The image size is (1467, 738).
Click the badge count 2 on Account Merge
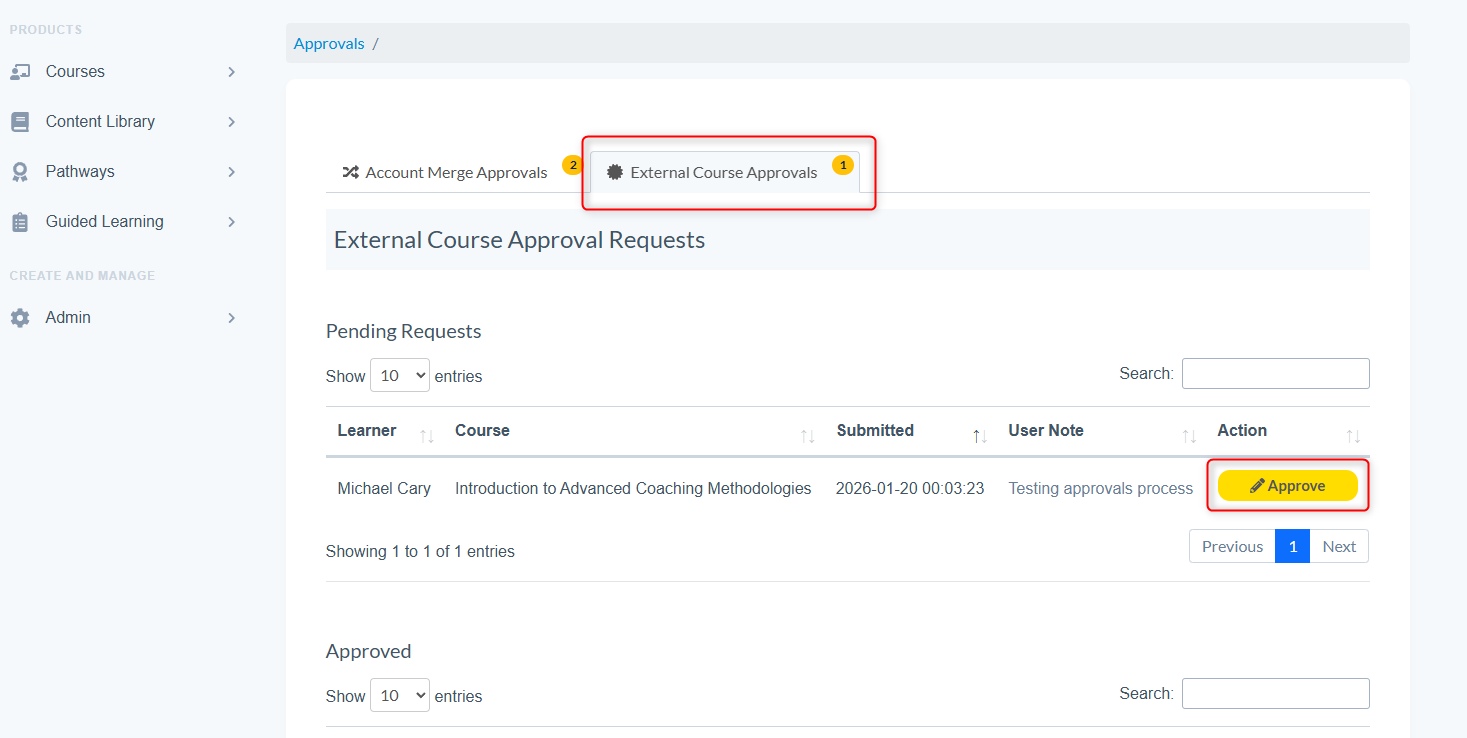click(x=573, y=164)
